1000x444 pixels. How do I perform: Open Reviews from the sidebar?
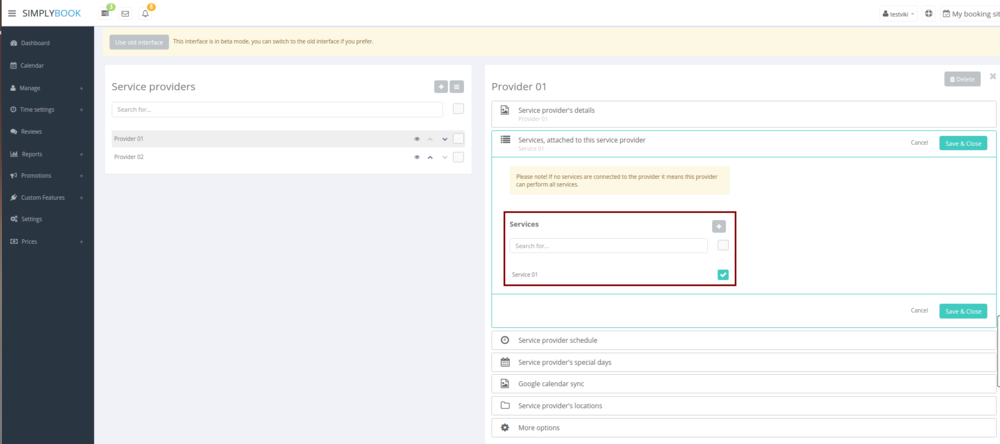[31, 132]
